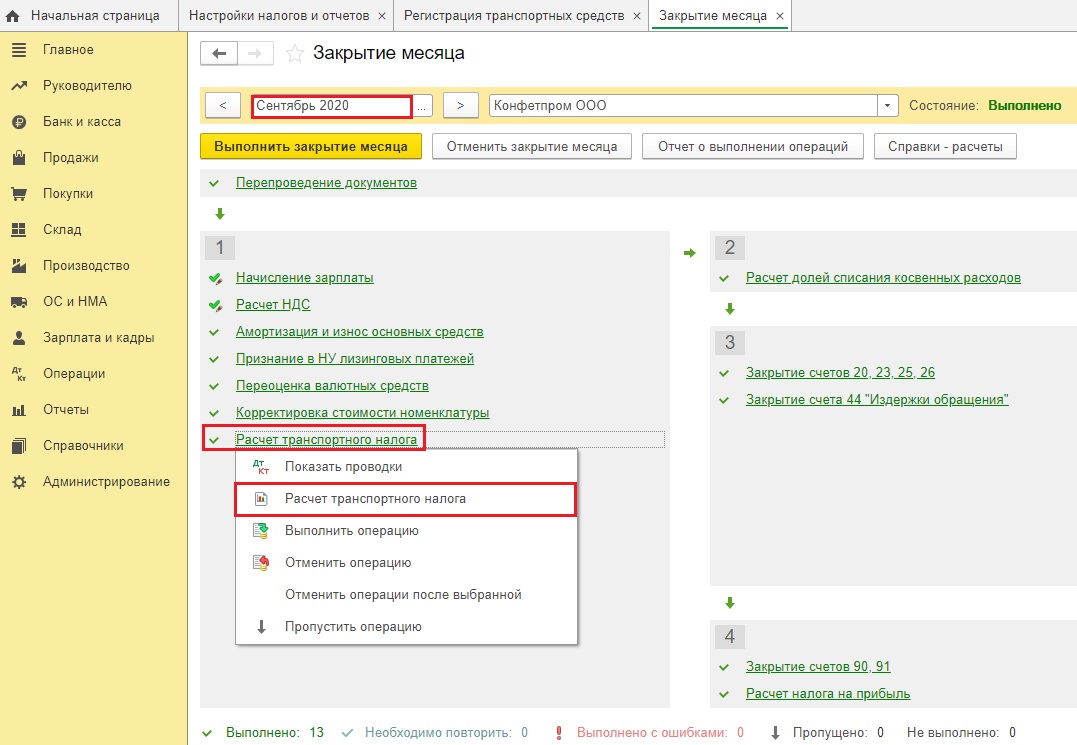Click the Показать проводки Дт/Кт icon
Image resolution: width=1077 pixels, height=745 pixels.
[x=262, y=467]
